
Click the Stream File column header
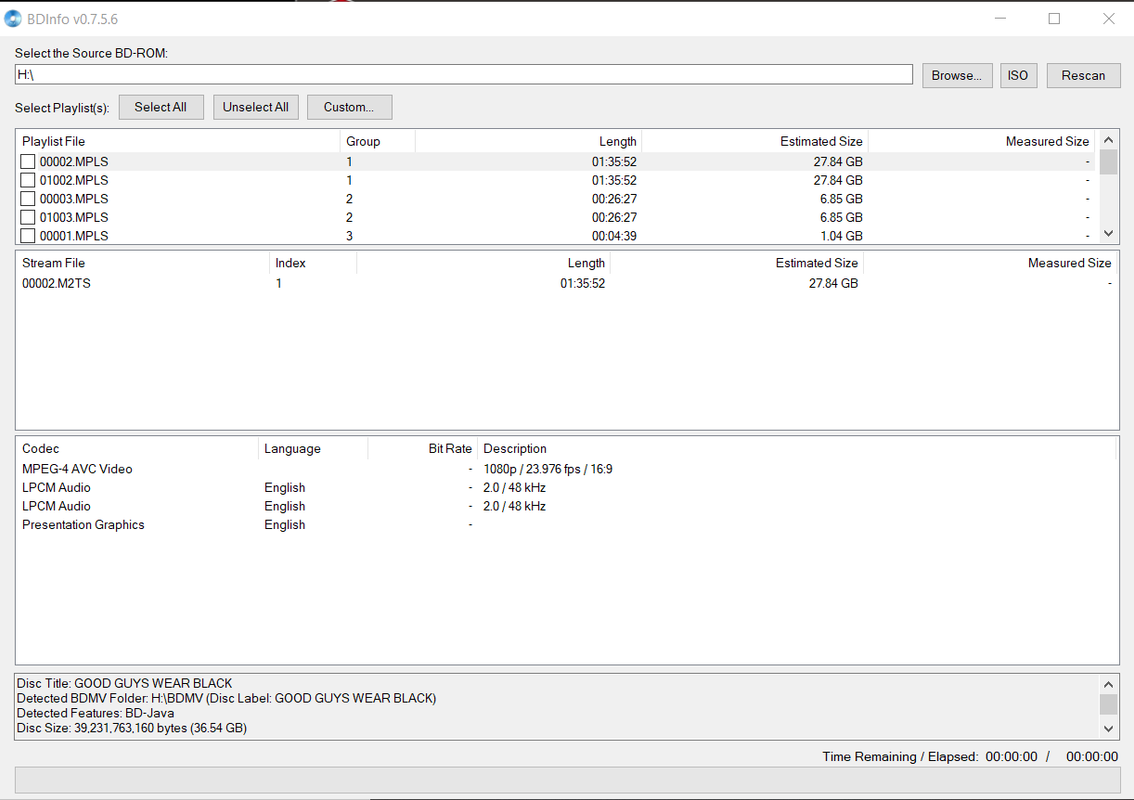point(142,263)
